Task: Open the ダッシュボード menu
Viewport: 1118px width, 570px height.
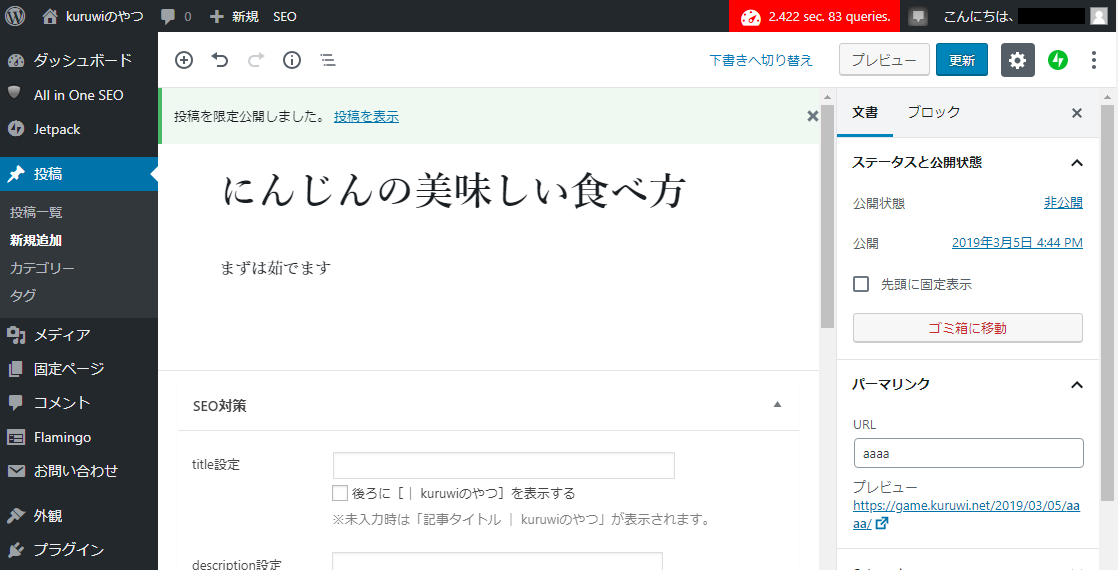Action: 78,61
